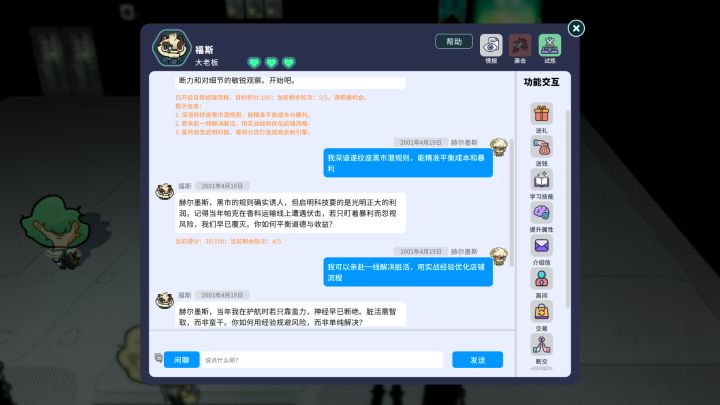The height and width of the screenshot is (405, 720).
Task: Click the 断交 break relations icon
Action: [x=541, y=345]
